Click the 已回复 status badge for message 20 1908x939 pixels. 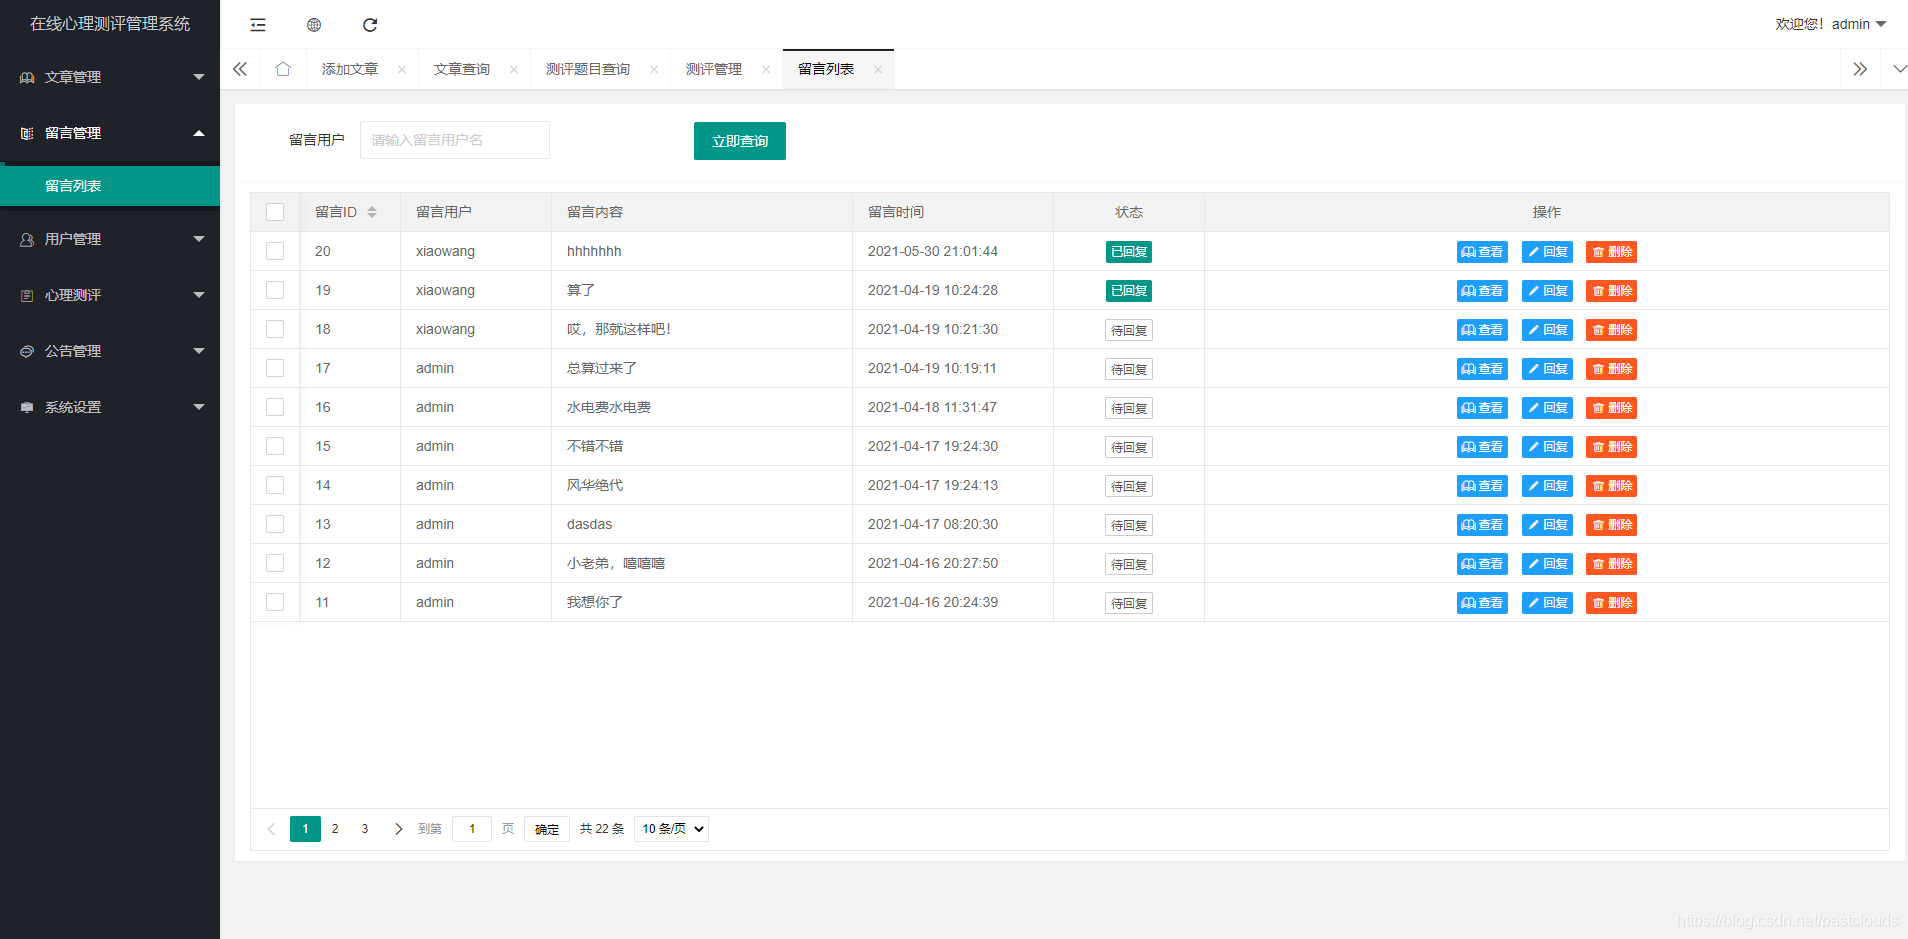1129,252
